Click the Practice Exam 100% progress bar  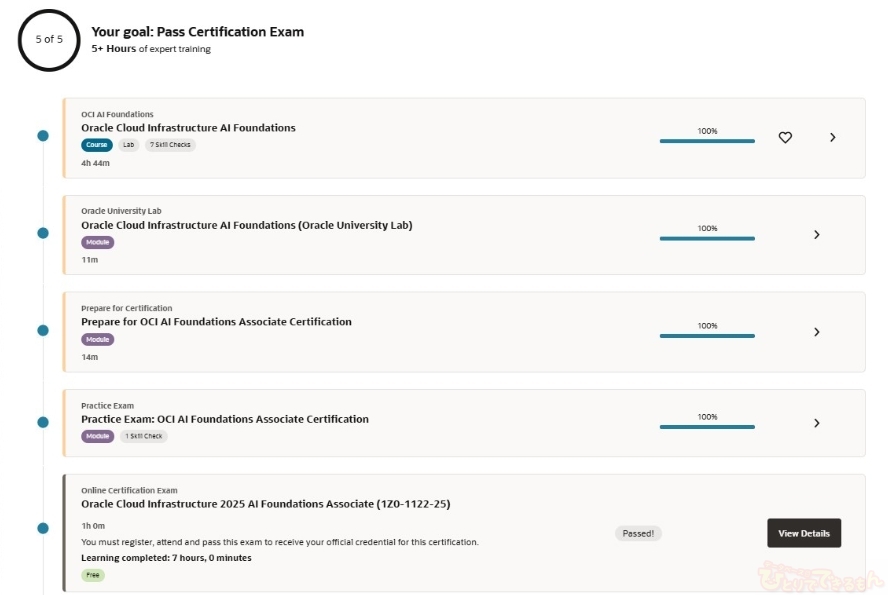tap(707, 427)
